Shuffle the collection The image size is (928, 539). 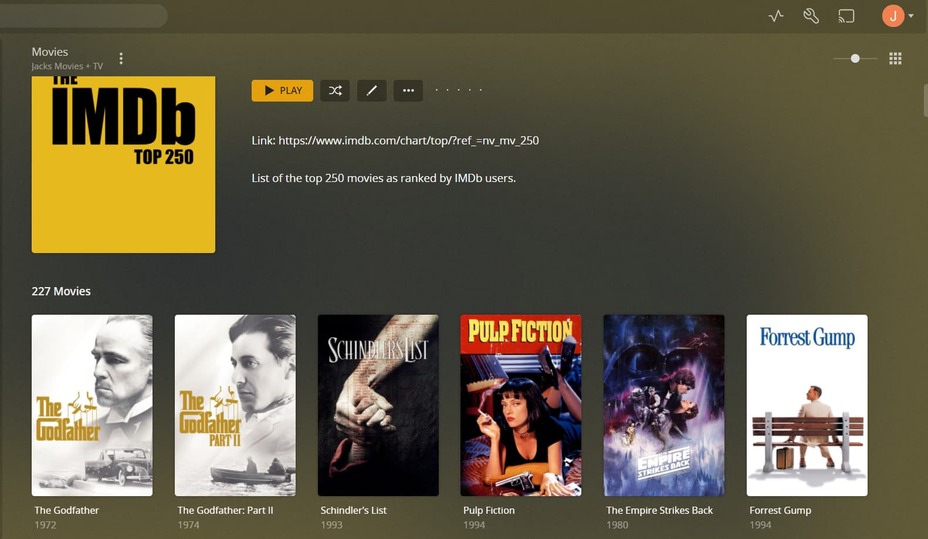(x=335, y=91)
